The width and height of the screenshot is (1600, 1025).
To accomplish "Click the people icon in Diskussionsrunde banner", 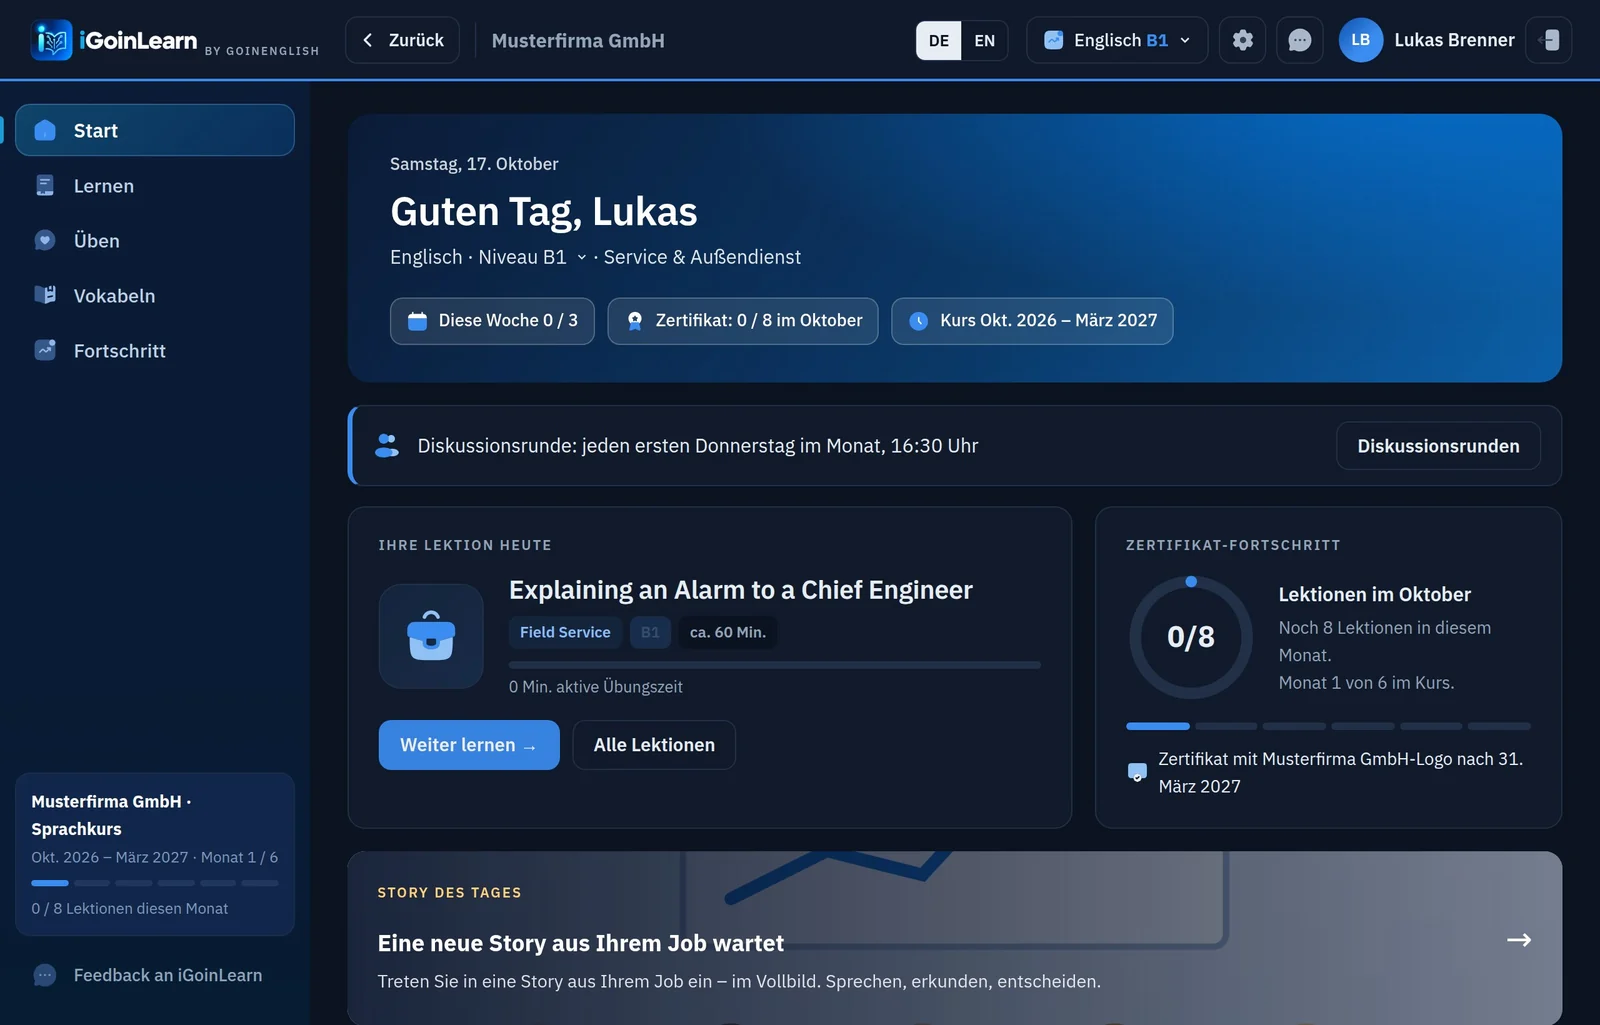I will [x=387, y=445].
